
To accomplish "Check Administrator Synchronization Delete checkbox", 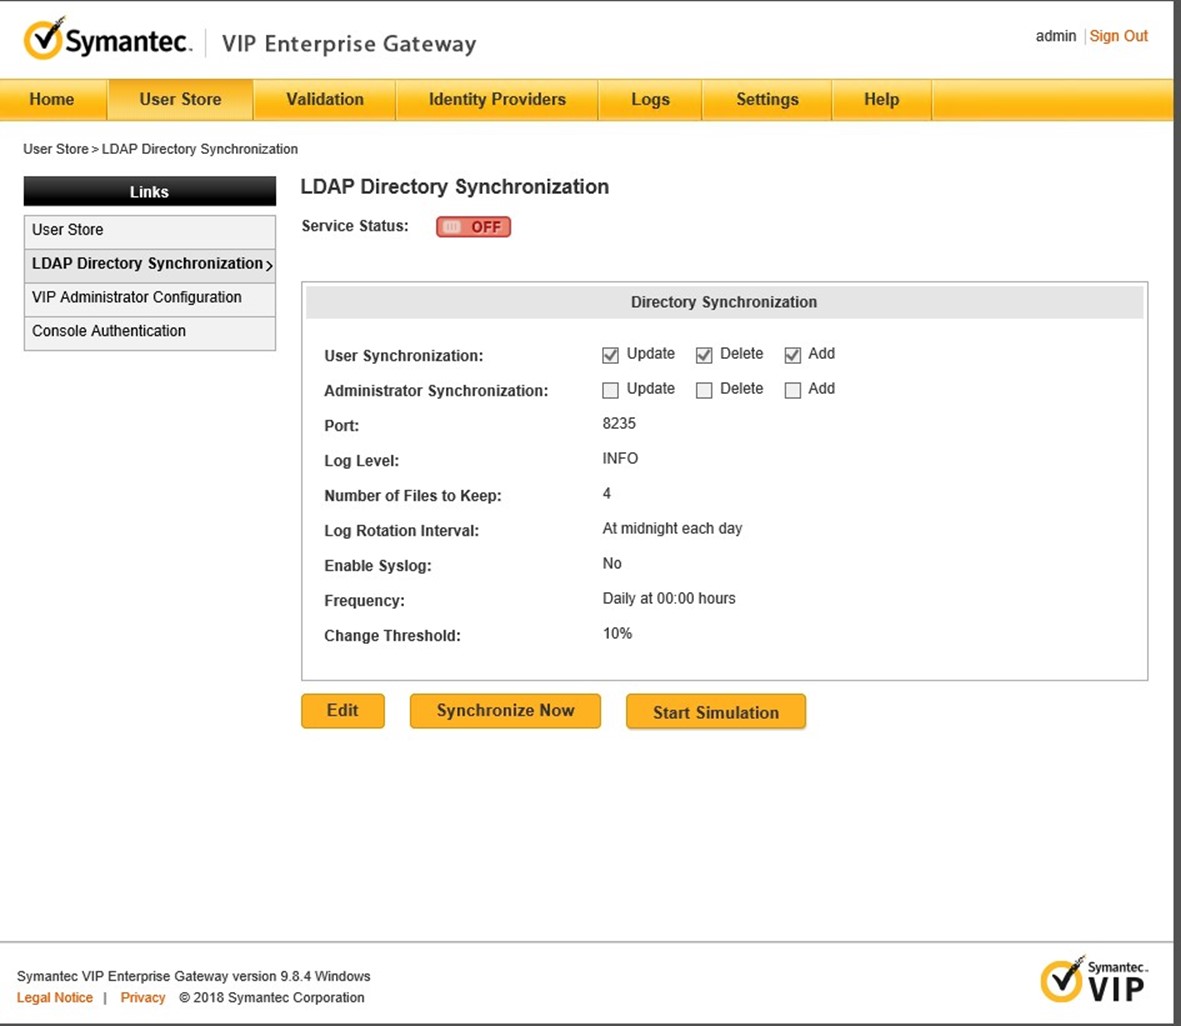I will [x=703, y=389].
